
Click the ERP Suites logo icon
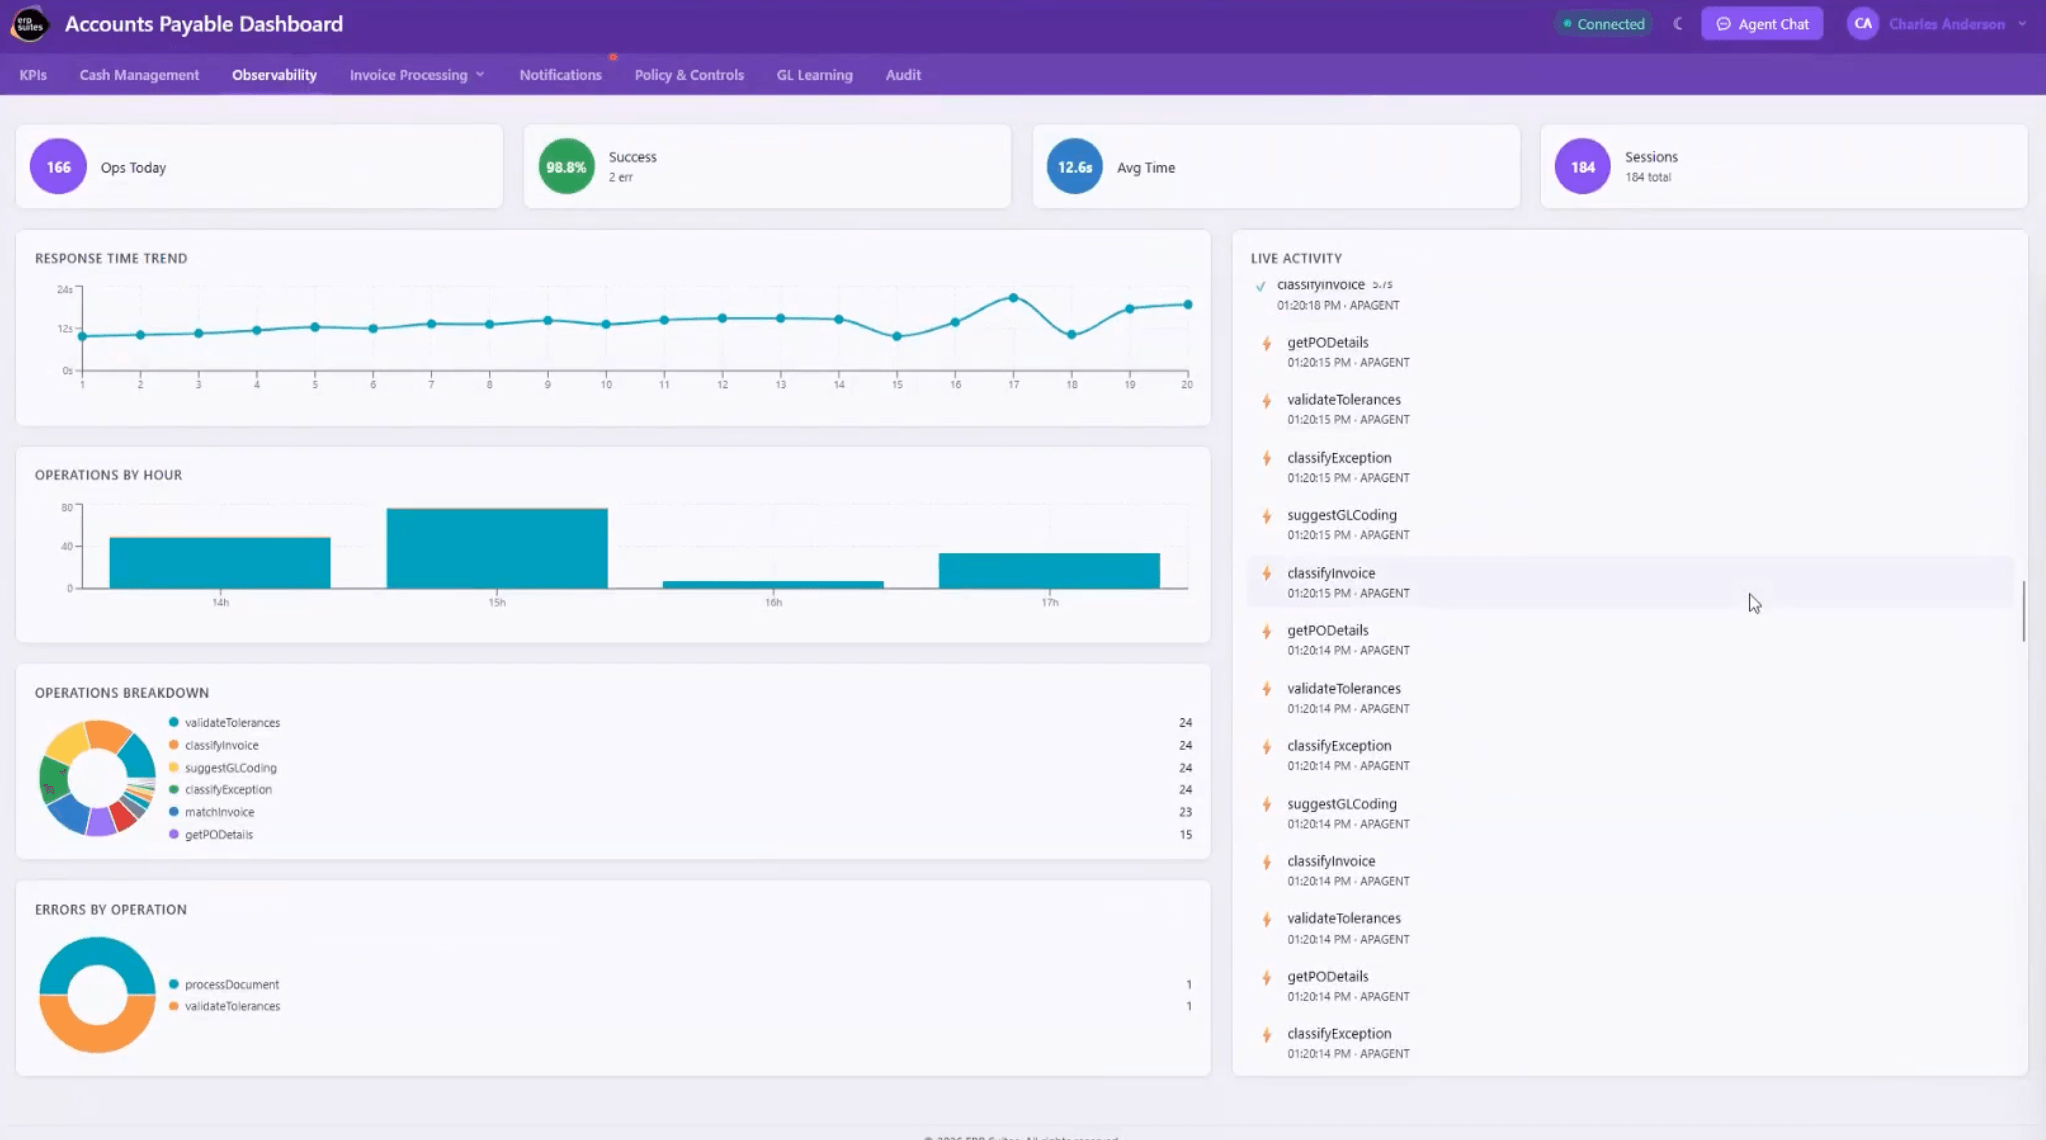[29, 24]
